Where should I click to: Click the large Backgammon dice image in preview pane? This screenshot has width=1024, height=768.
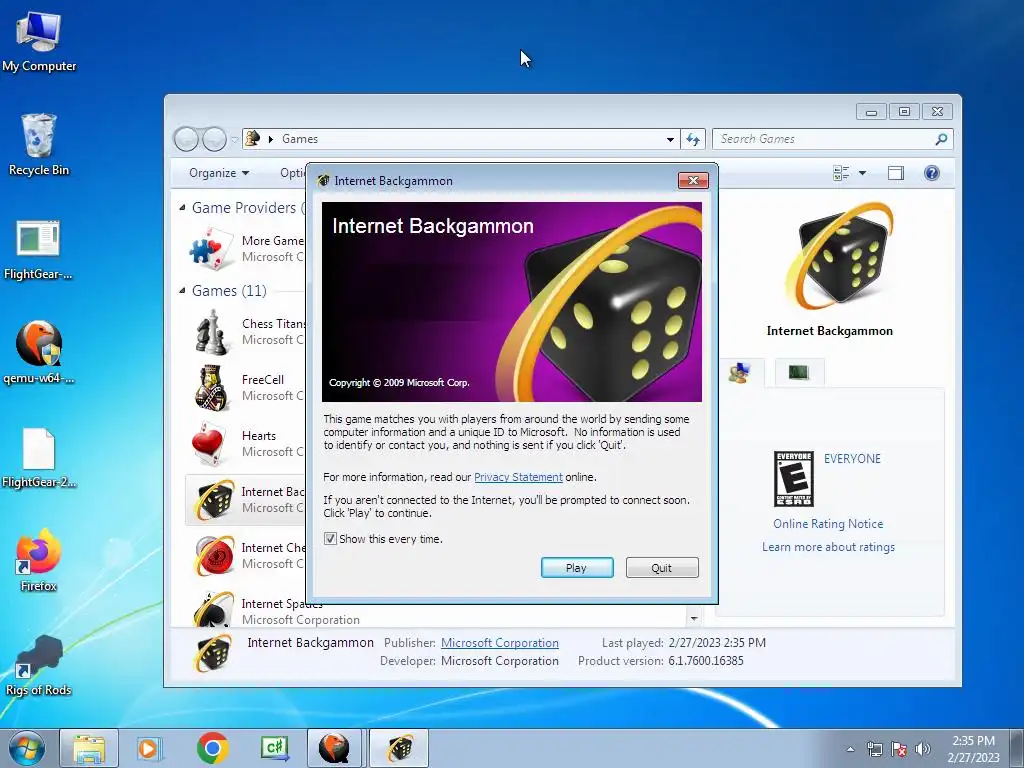[x=840, y=255]
